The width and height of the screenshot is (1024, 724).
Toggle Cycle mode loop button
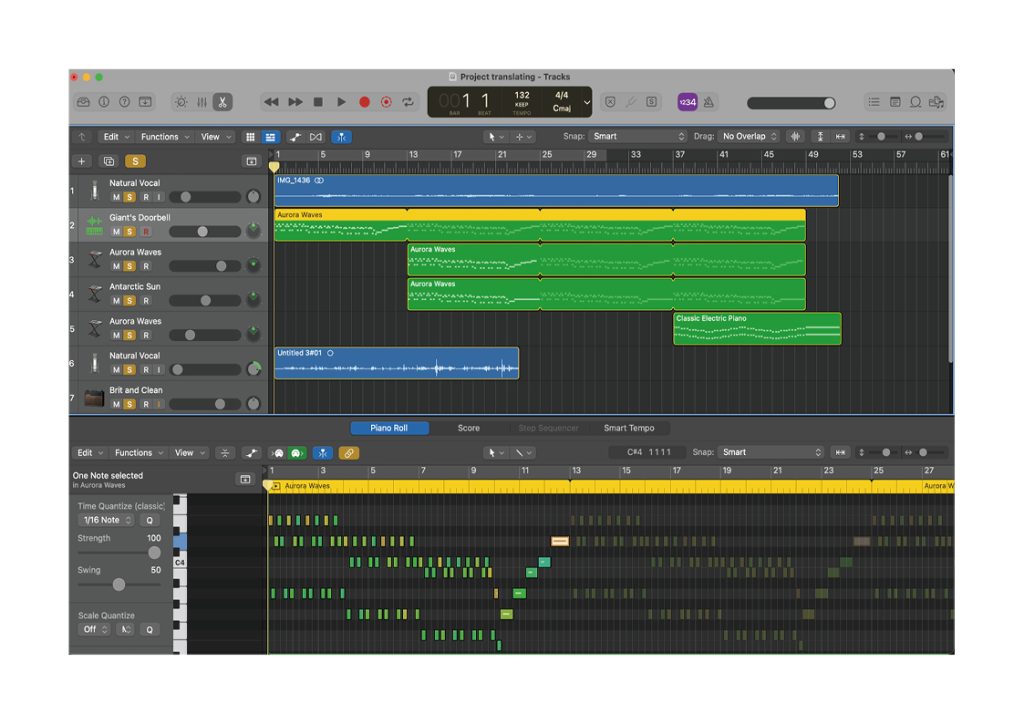tap(408, 102)
